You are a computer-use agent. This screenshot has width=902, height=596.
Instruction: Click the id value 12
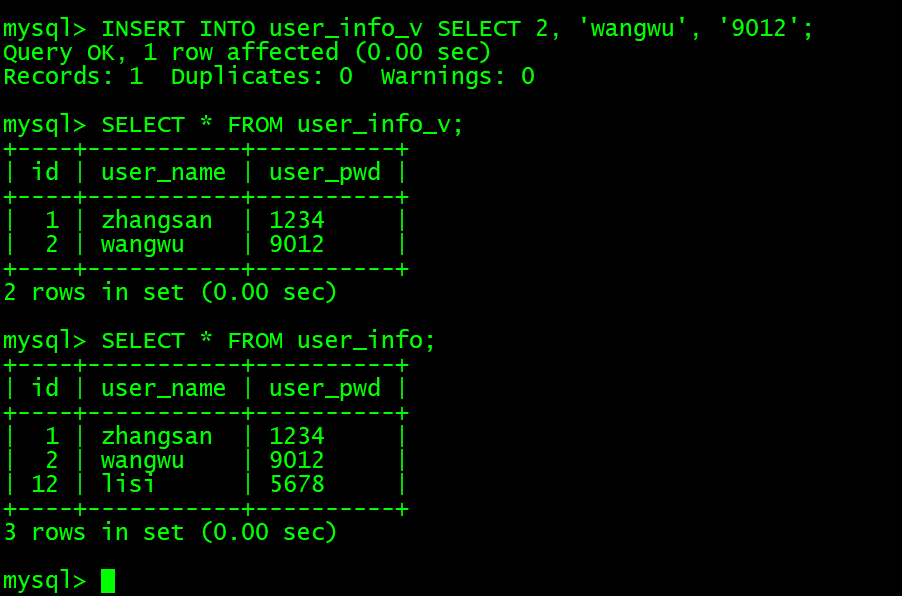[45, 484]
